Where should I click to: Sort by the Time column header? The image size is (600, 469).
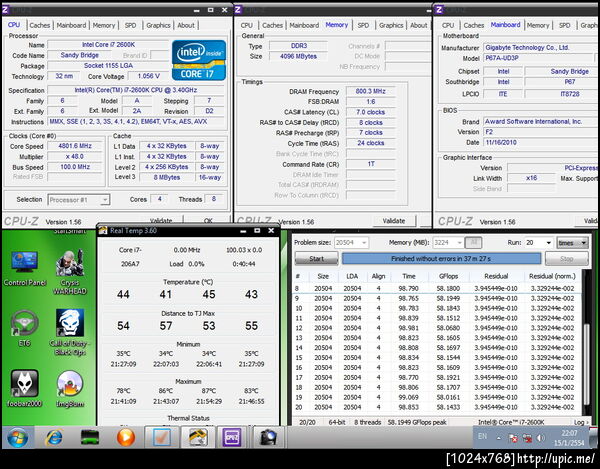[409, 276]
